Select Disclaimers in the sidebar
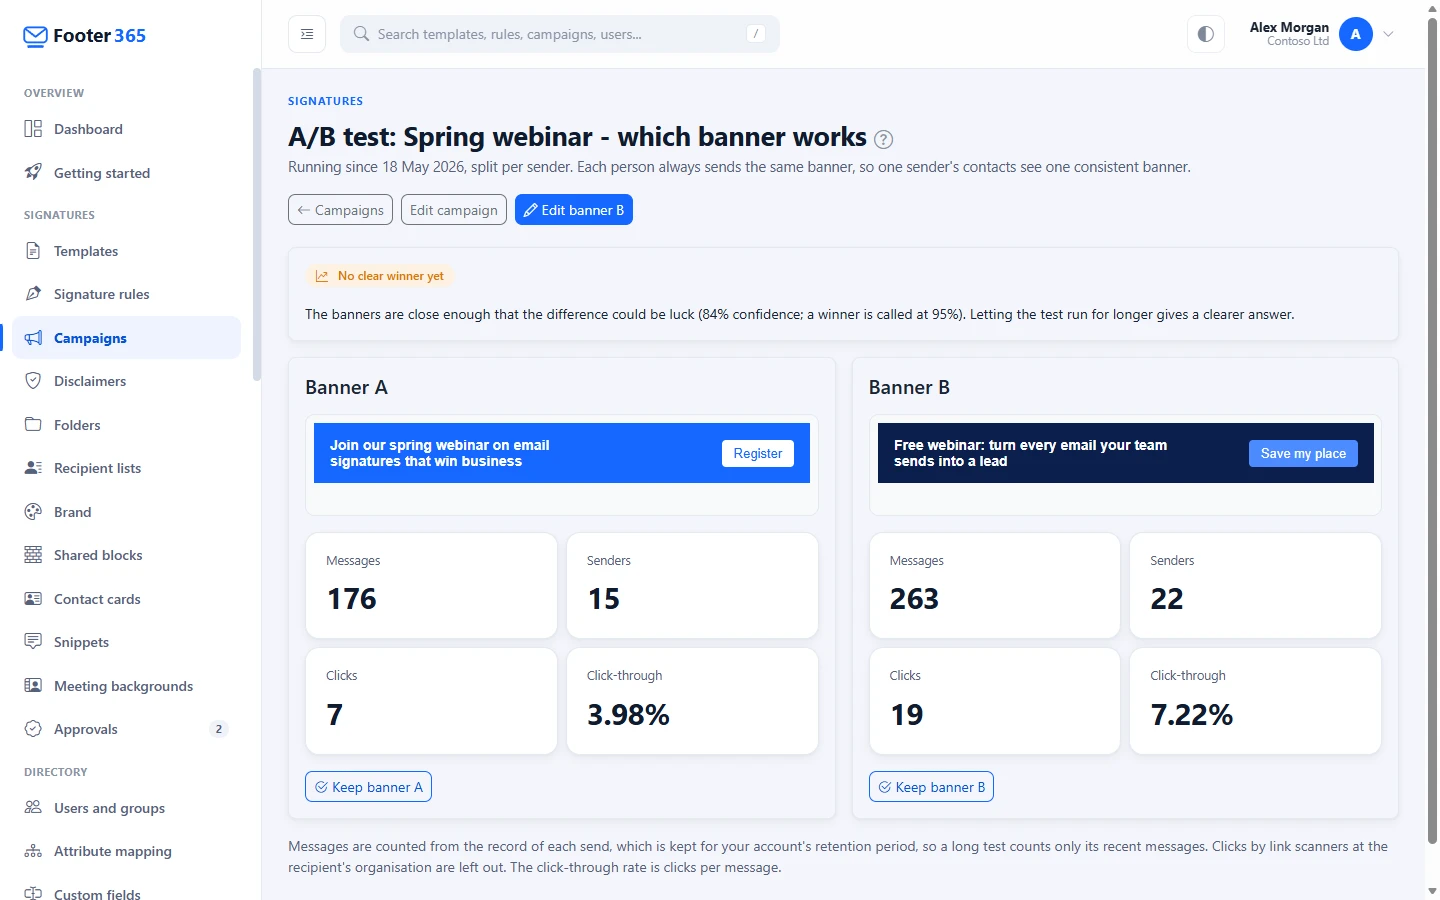The width and height of the screenshot is (1440, 900). click(x=126, y=381)
